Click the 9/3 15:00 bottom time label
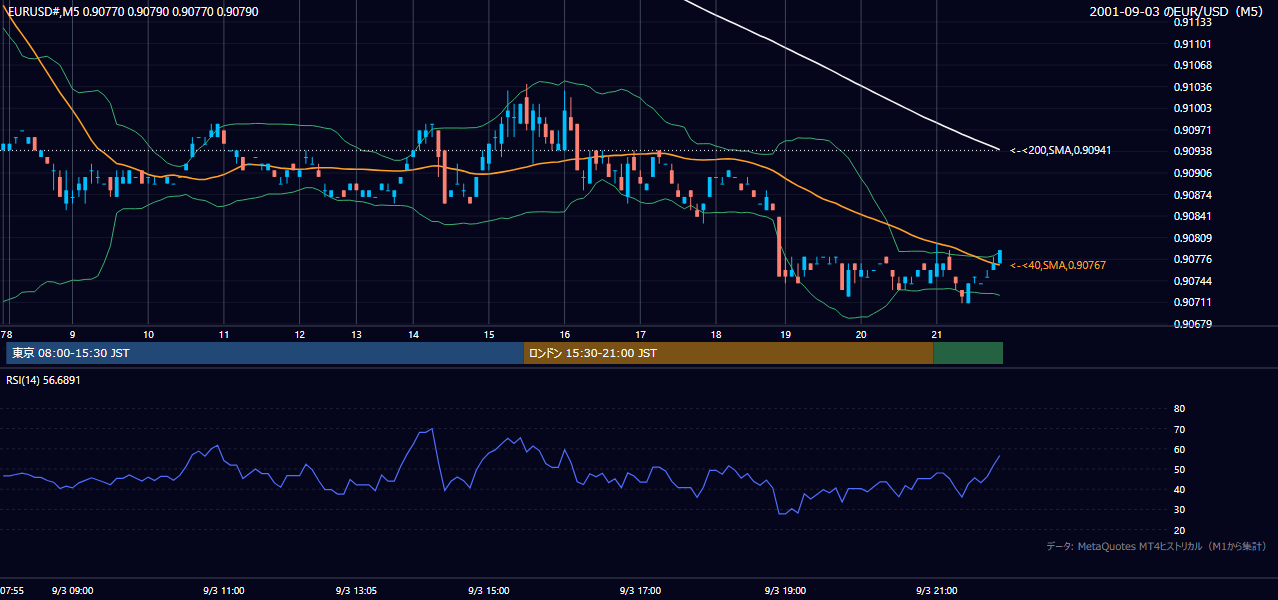The height and width of the screenshot is (600, 1278). coord(488,591)
